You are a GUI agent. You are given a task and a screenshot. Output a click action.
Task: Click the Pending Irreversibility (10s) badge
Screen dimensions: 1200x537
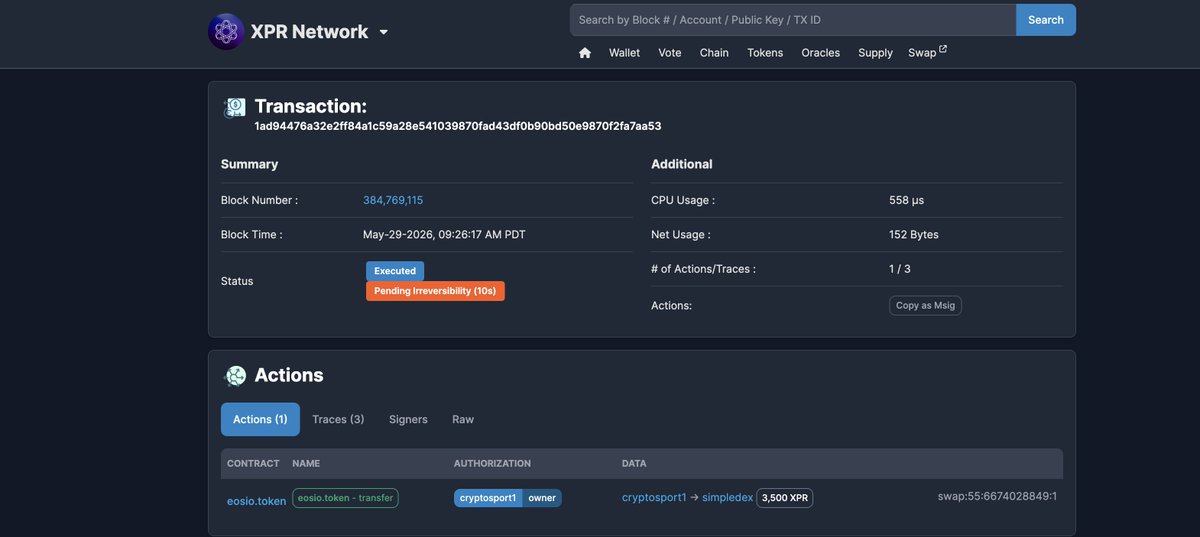435,291
